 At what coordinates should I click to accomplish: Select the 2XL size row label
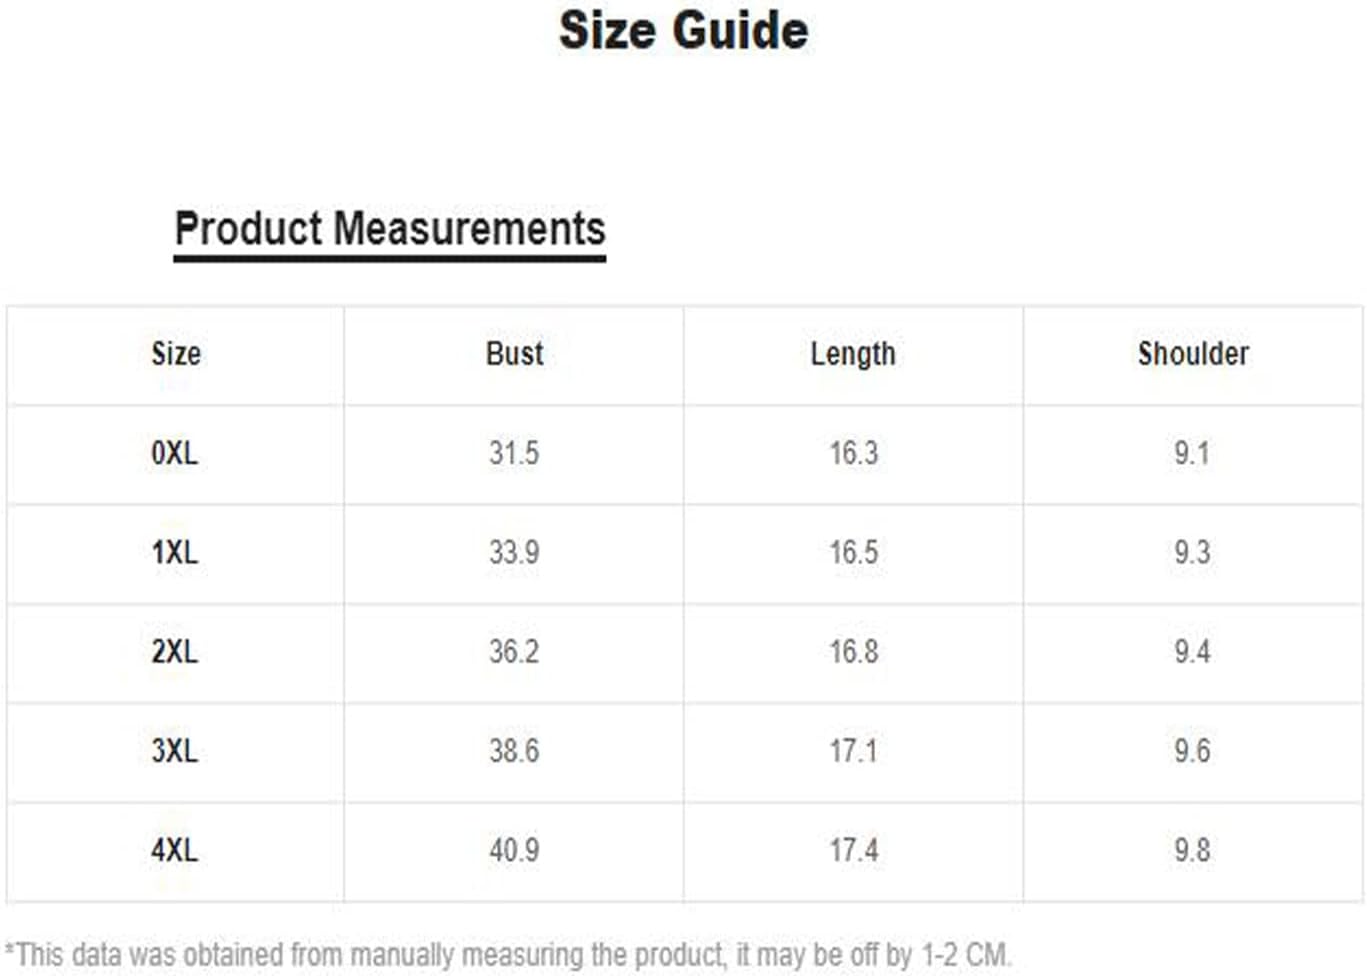pos(175,652)
